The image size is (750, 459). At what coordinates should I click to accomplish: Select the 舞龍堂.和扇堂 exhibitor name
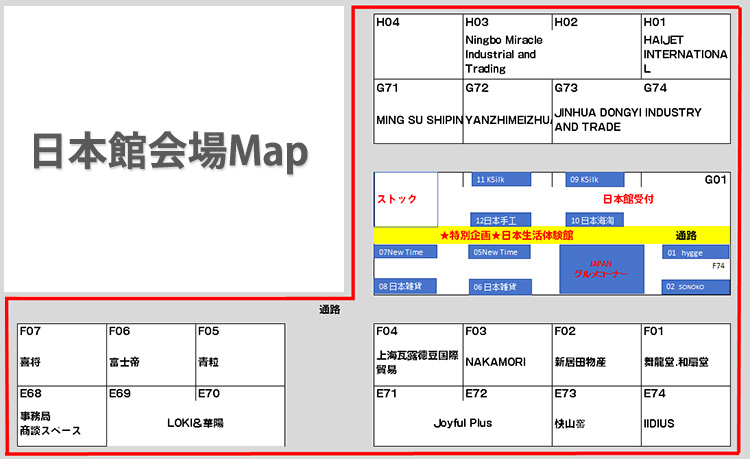tap(676, 362)
